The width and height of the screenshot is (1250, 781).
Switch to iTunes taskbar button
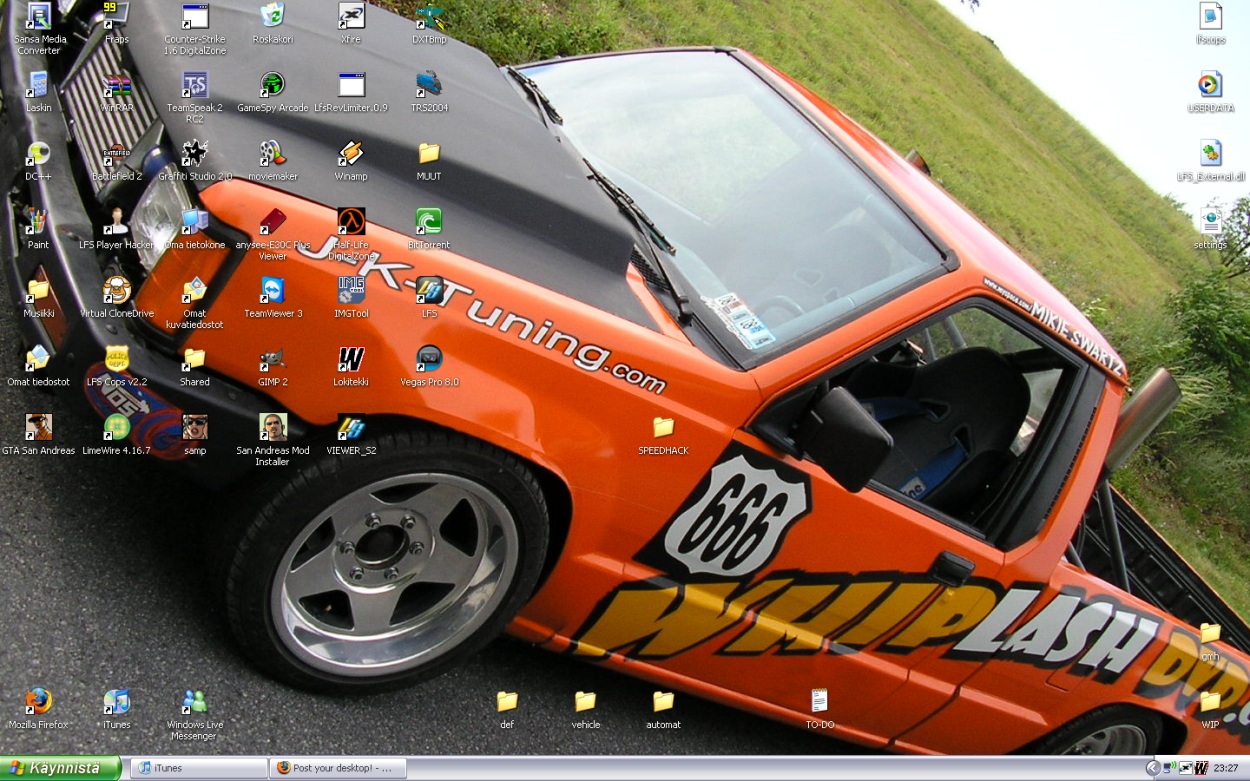point(200,768)
